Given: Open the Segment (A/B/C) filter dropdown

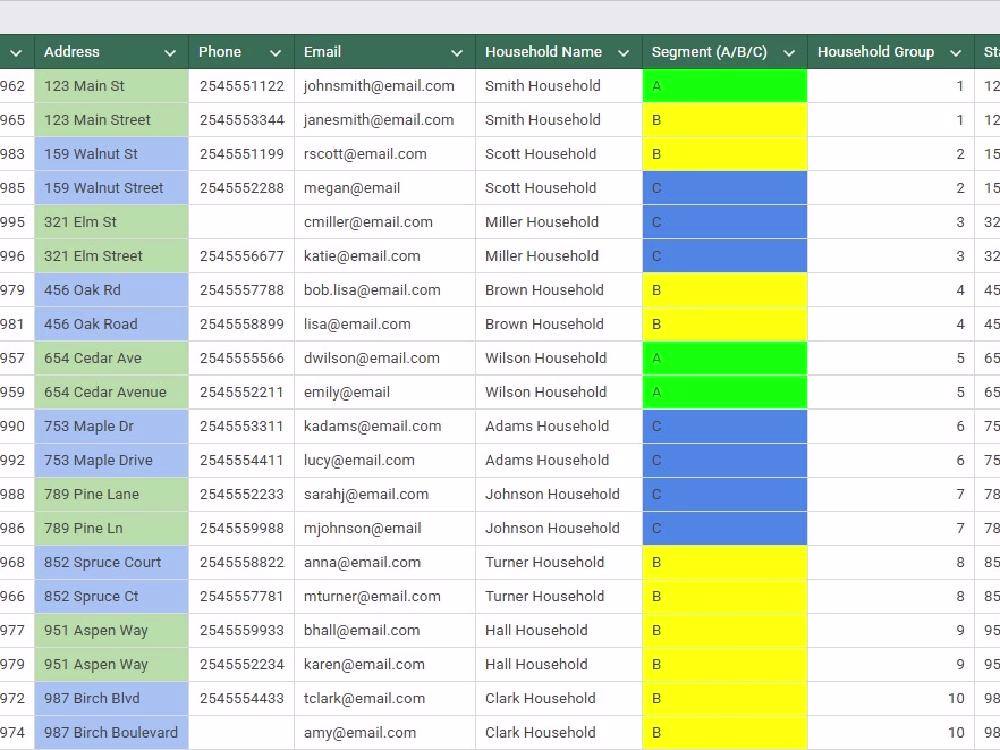Looking at the screenshot, I should pos(789,53).
